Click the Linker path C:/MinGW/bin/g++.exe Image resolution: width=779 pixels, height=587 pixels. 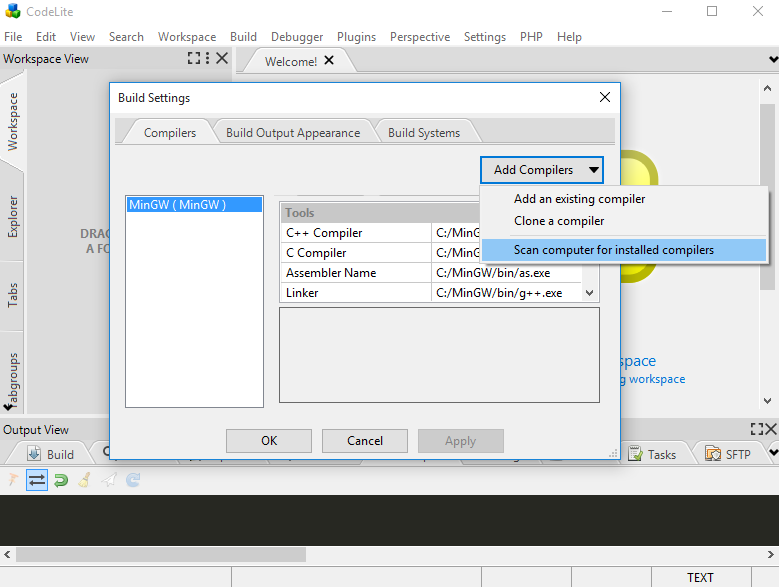(499, 293)
